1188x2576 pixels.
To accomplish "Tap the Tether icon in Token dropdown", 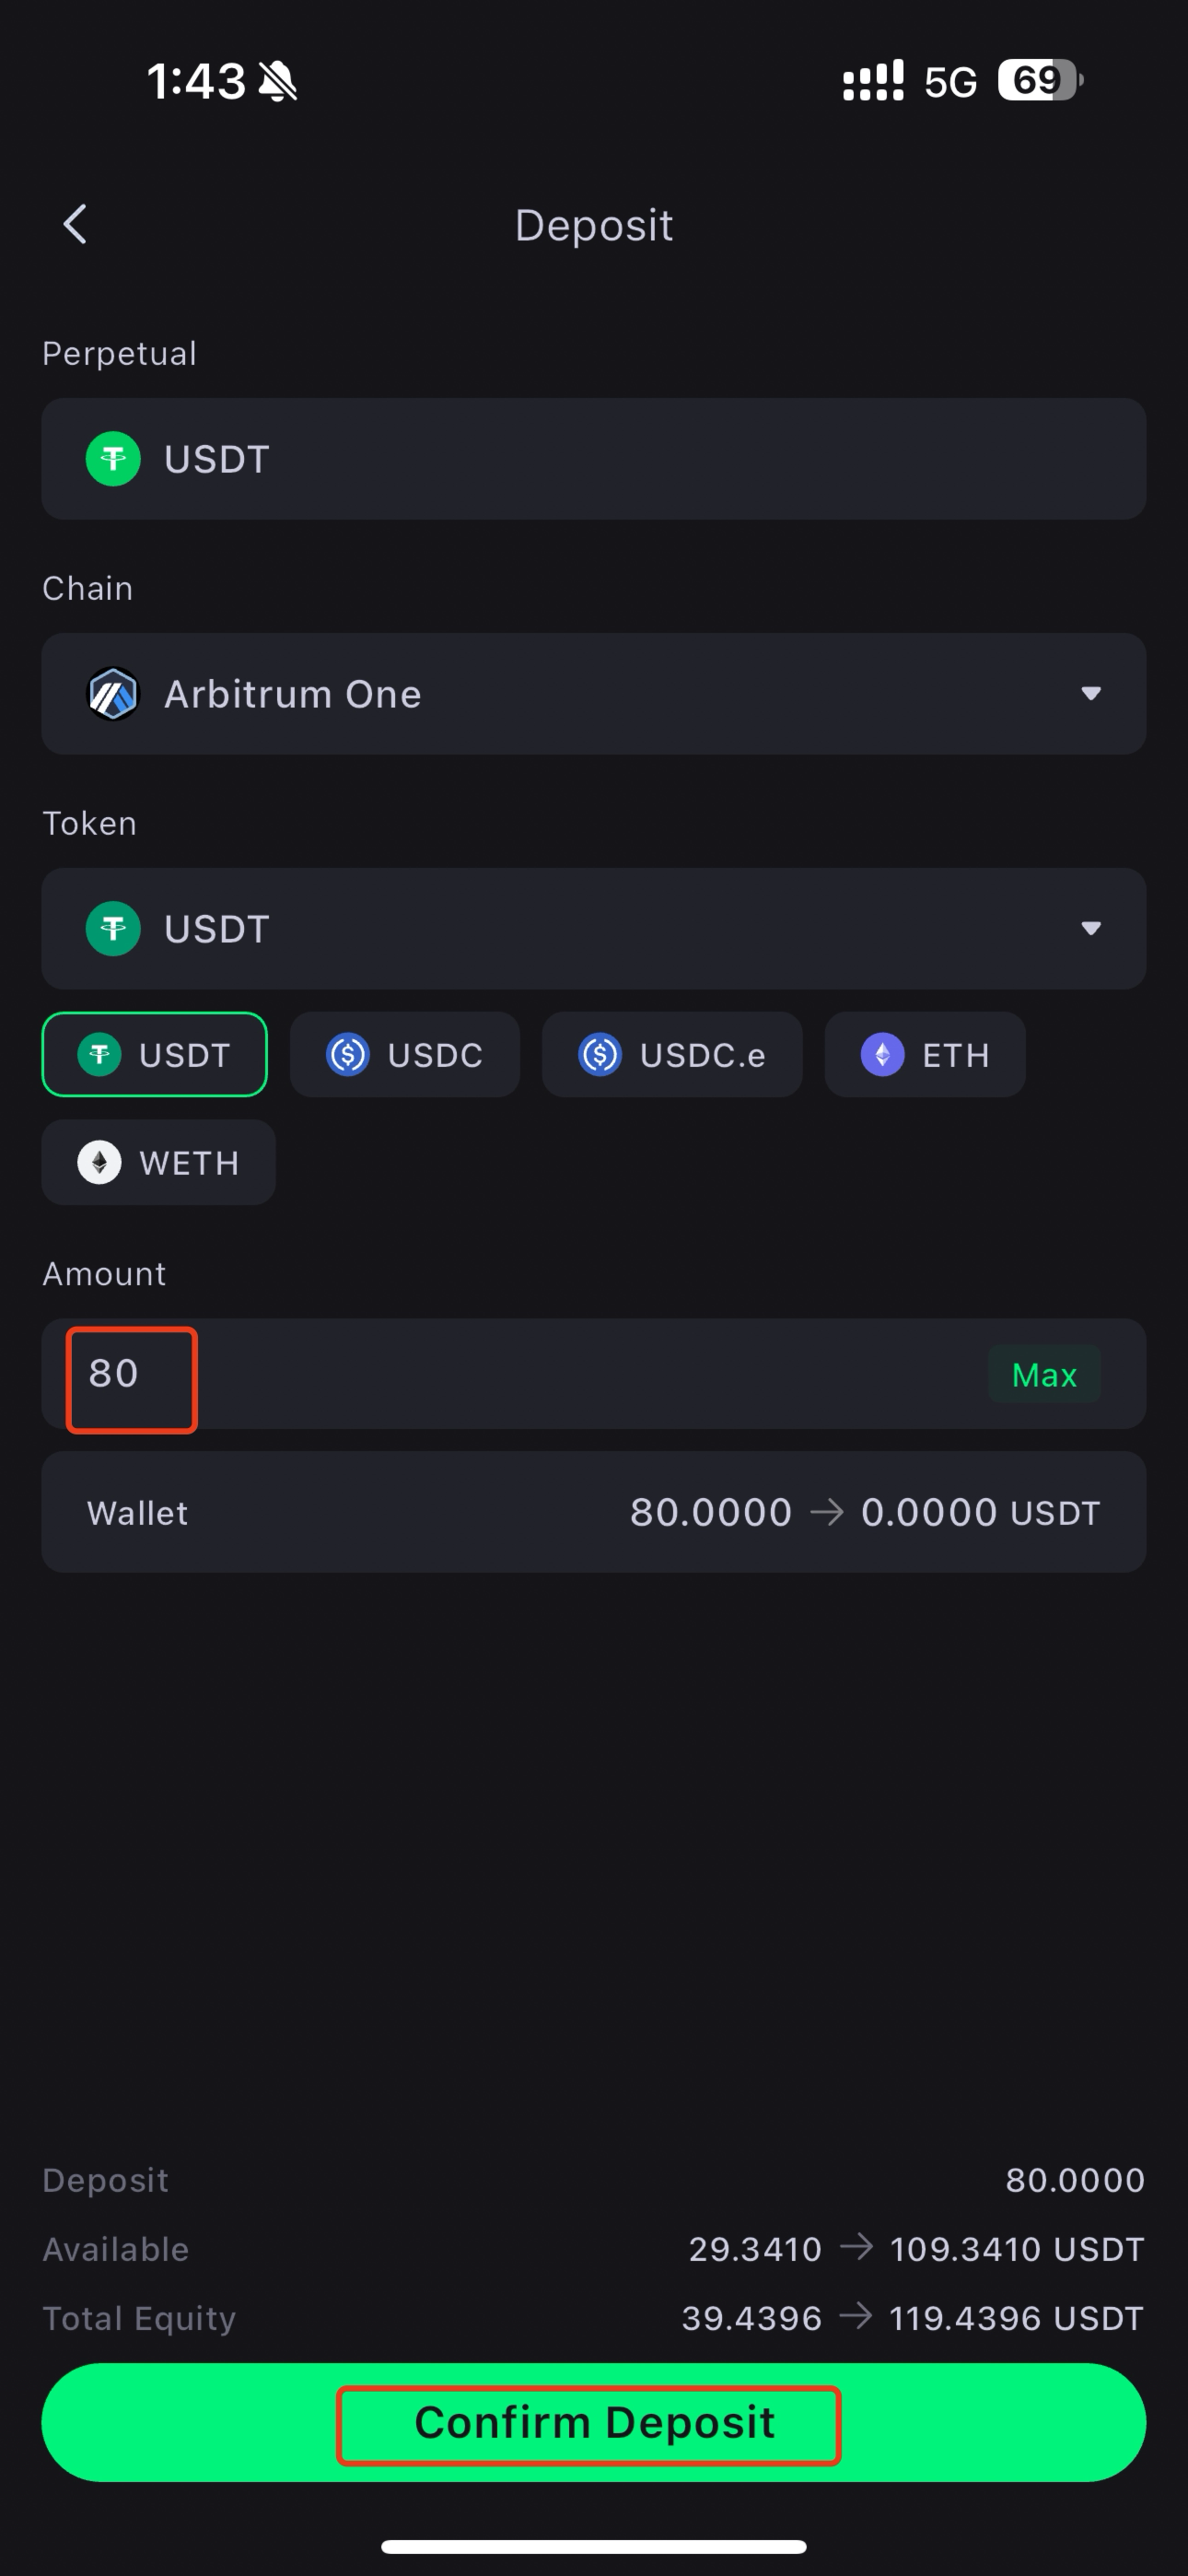I will 113,929.
